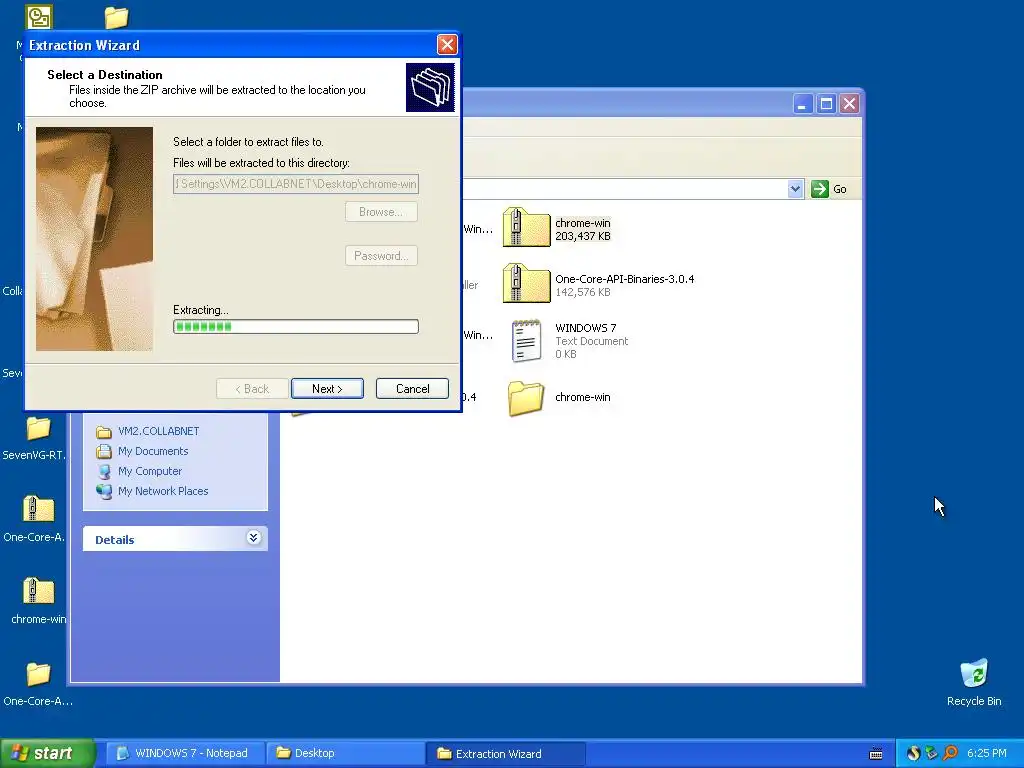Cancel the extraction in the wizard

[412, 389]
